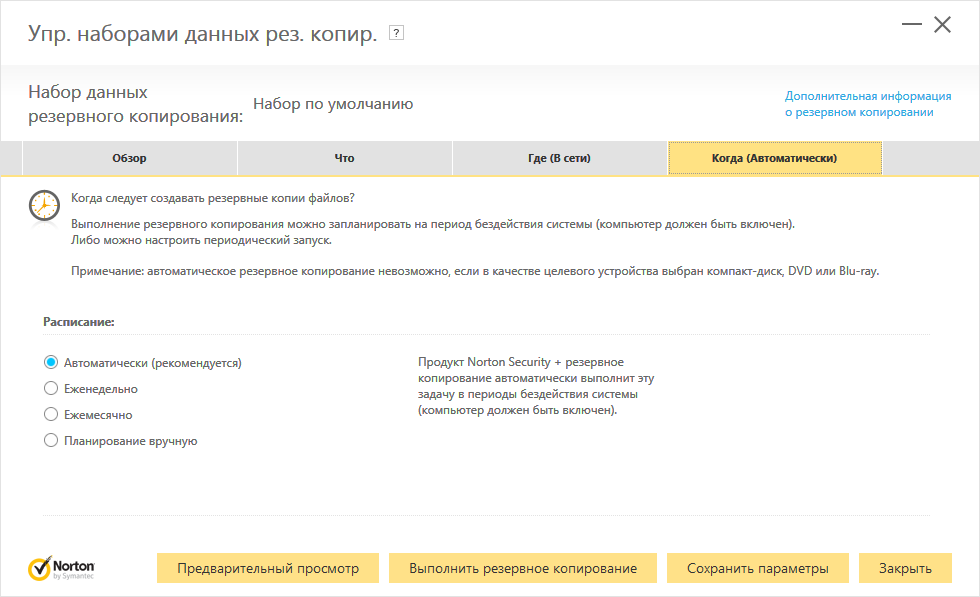
Task: Select the Когда (Автоматически) tab
Action: 774,158
